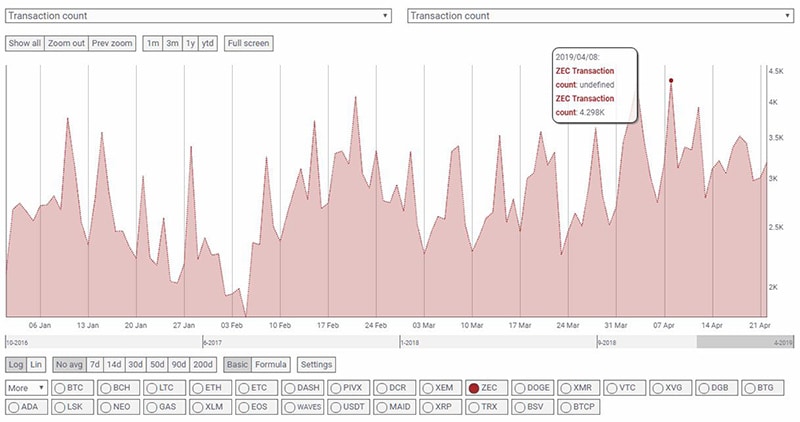Open the left Transaction count dropdown
Image resolution: width=800 pixels, height=422 pixels.
coord(198,16)
